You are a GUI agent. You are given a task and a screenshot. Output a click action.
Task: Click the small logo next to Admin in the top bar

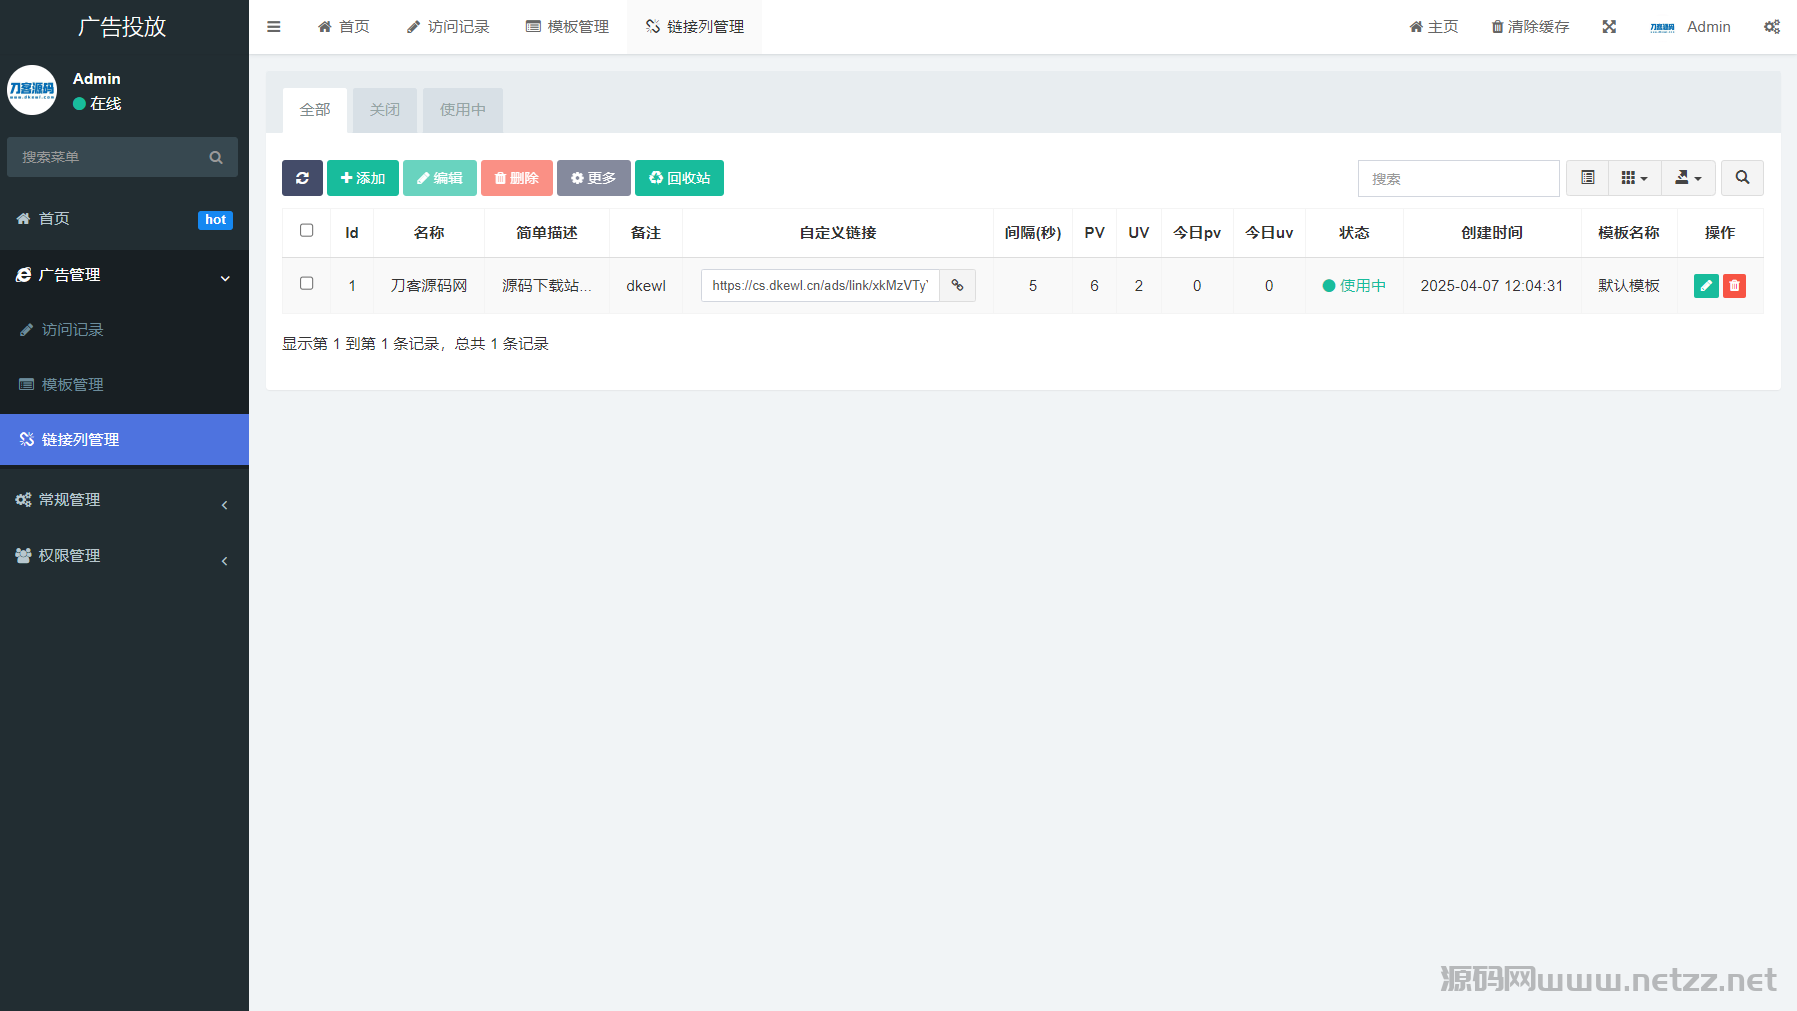pyautogui.click(x=1662, y=27)
